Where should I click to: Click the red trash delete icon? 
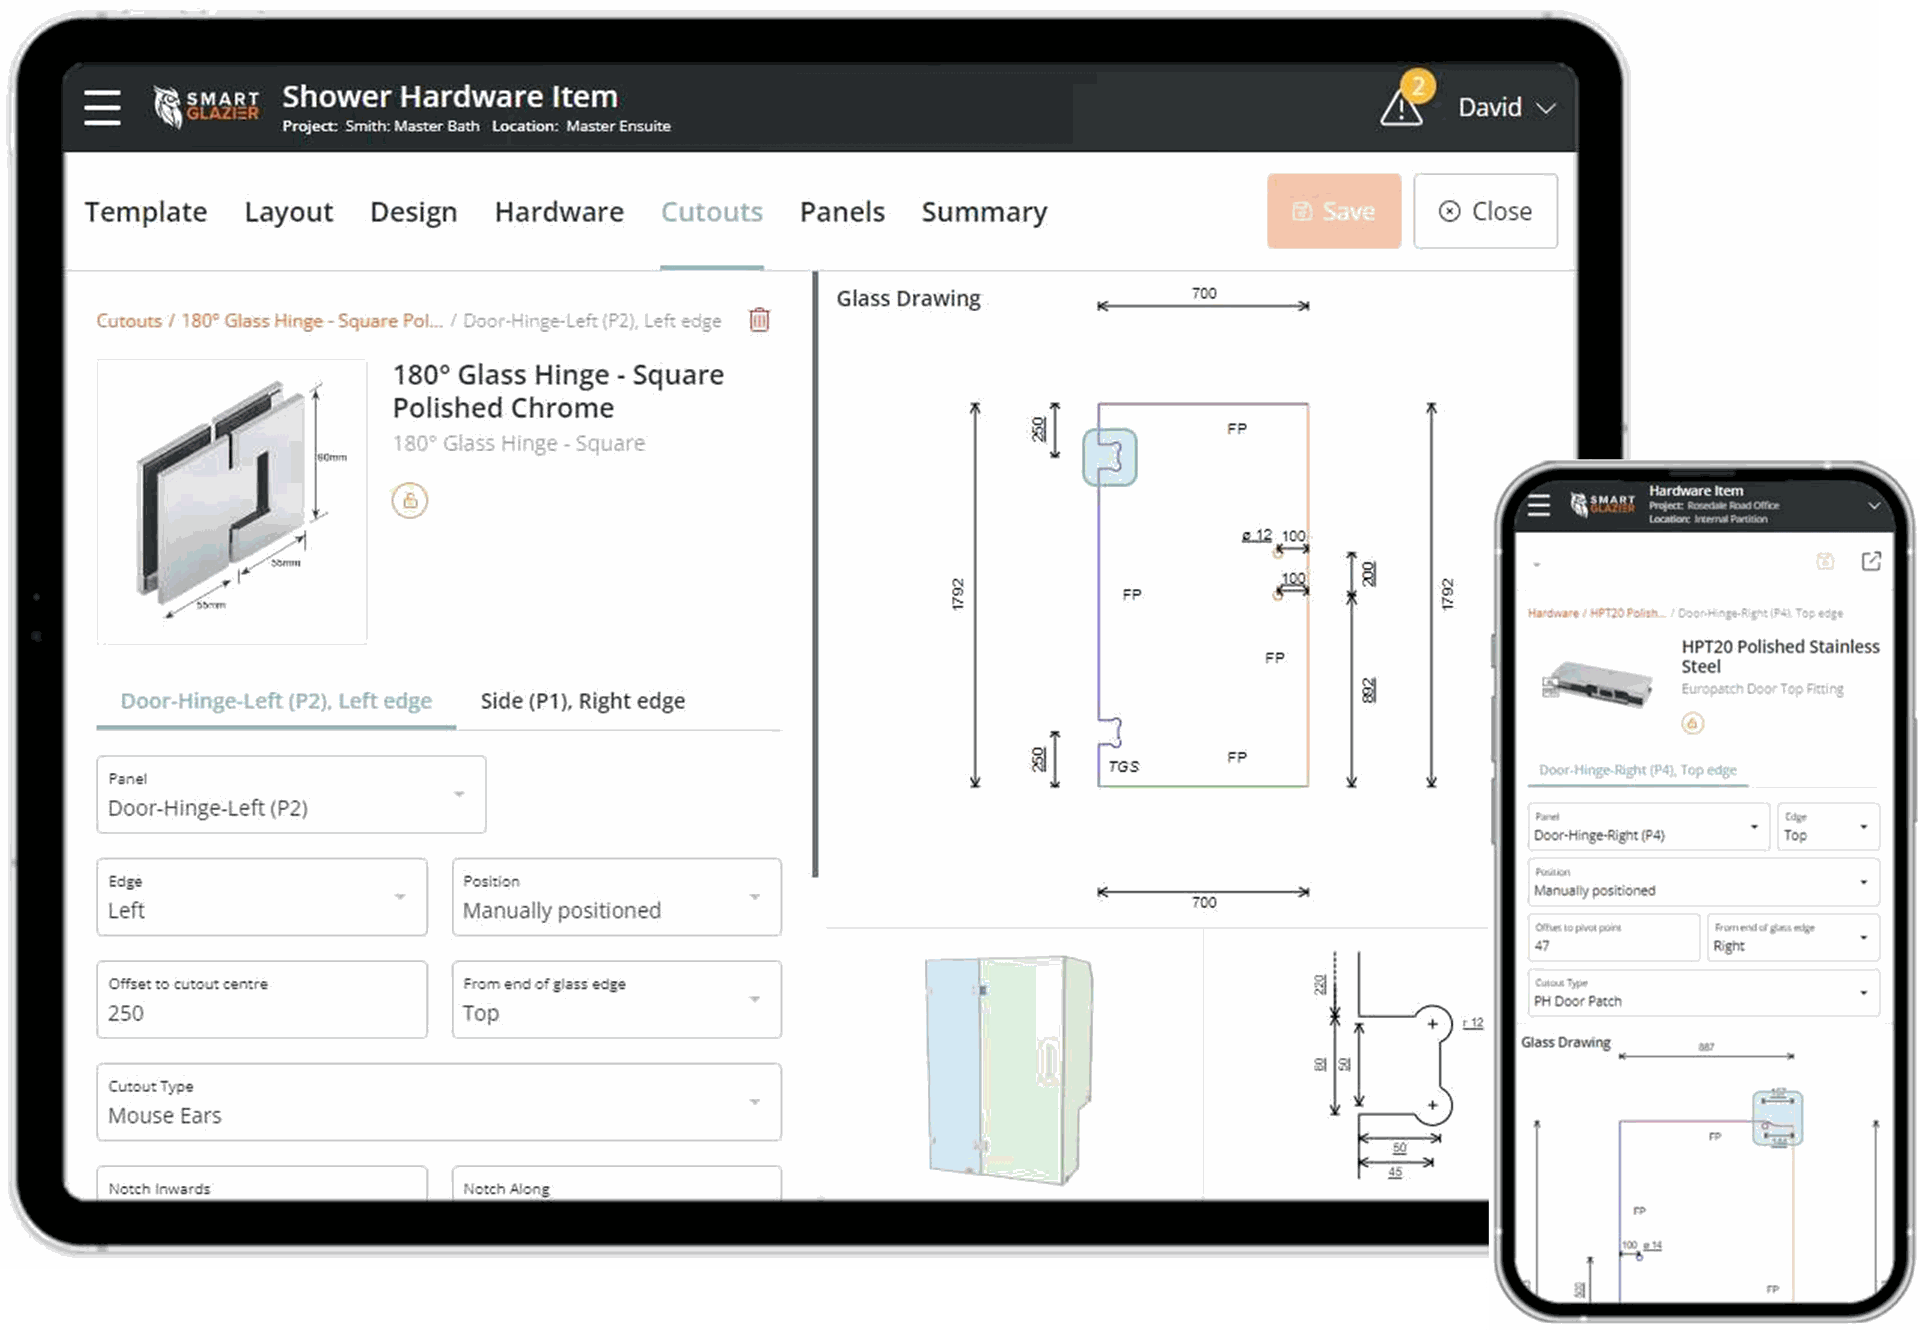(x=759, y=320)
